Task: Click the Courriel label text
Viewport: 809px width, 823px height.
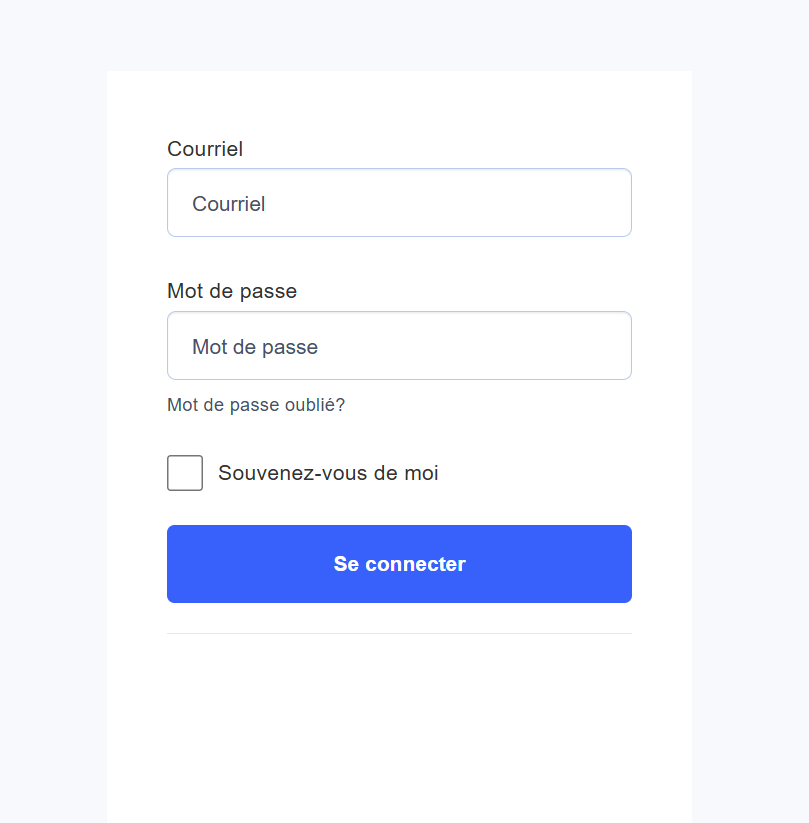Action: [205, 149]
